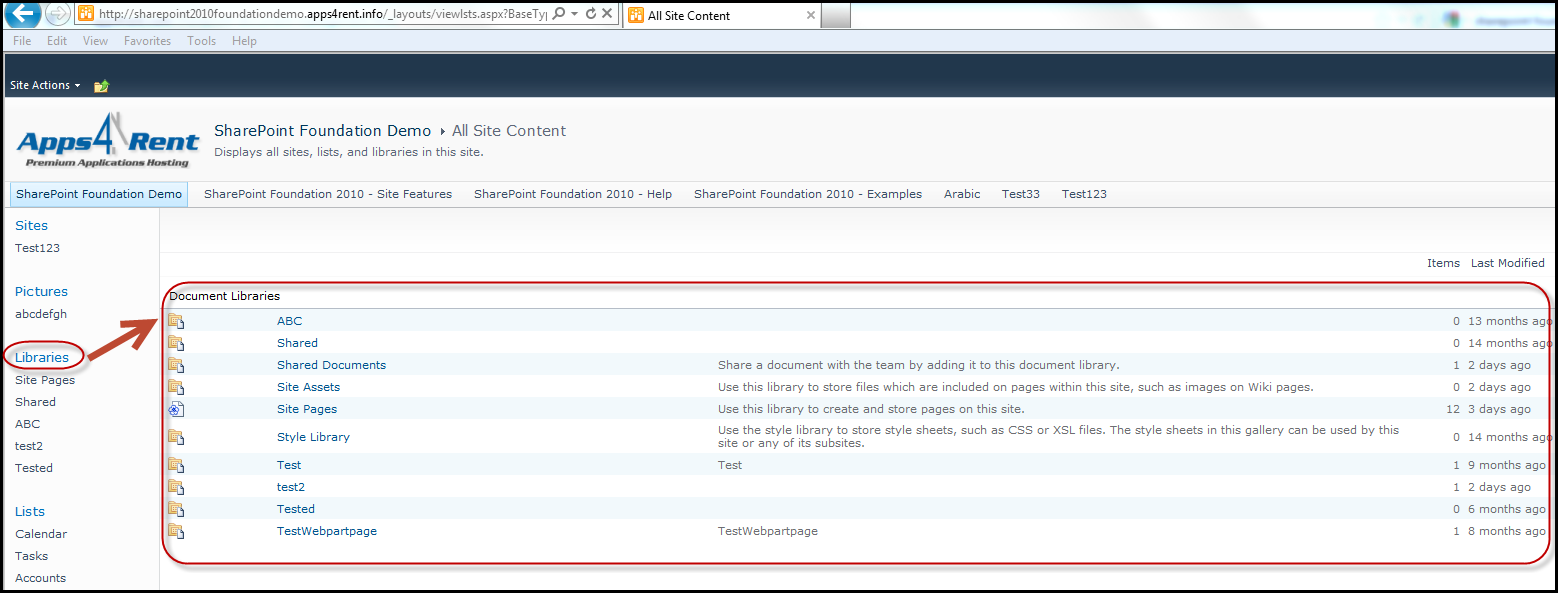The image size is (1558, 593).
Task: Click the Apps4Rent logo
Action: [108, 140]
